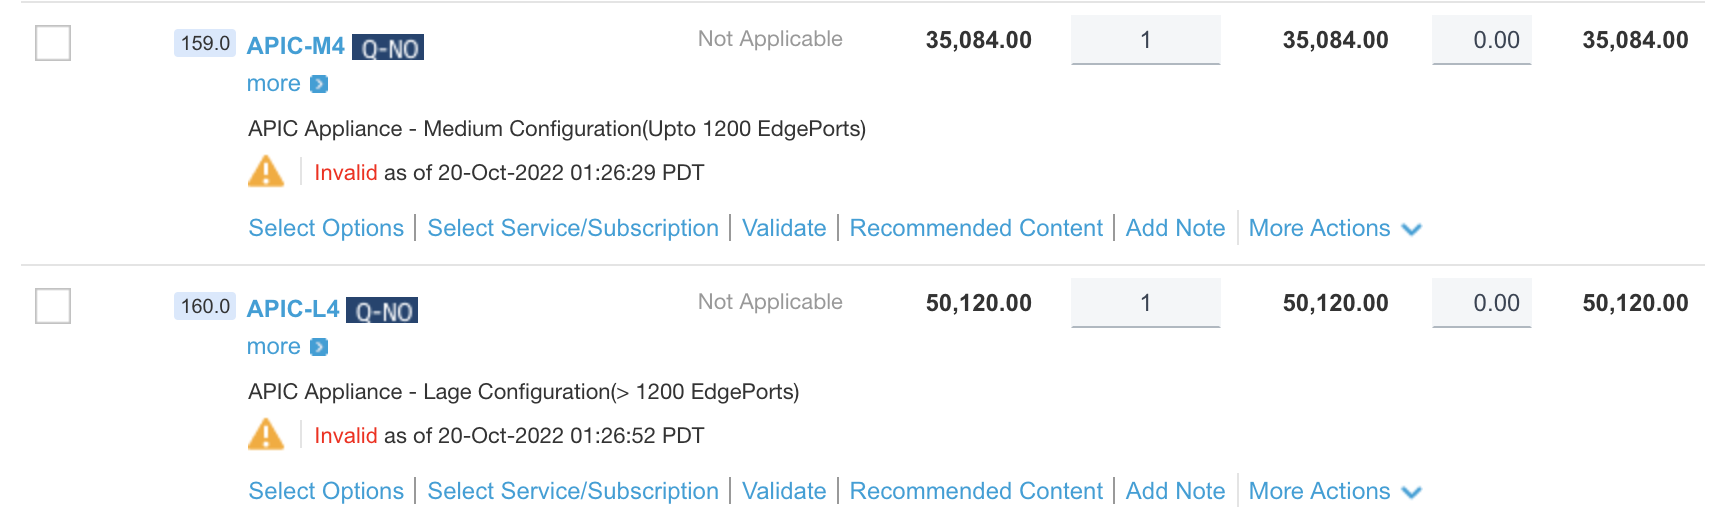Click line number 159.0 badge
The height and width of the screenshot is (518, 1720).
click(x=205, y=43)
